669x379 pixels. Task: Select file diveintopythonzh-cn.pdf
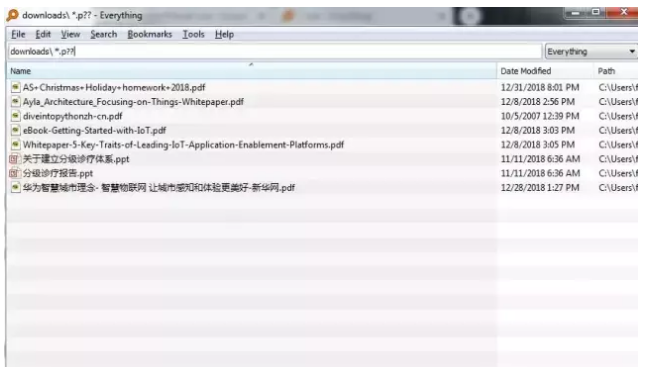tap(73, 116)
